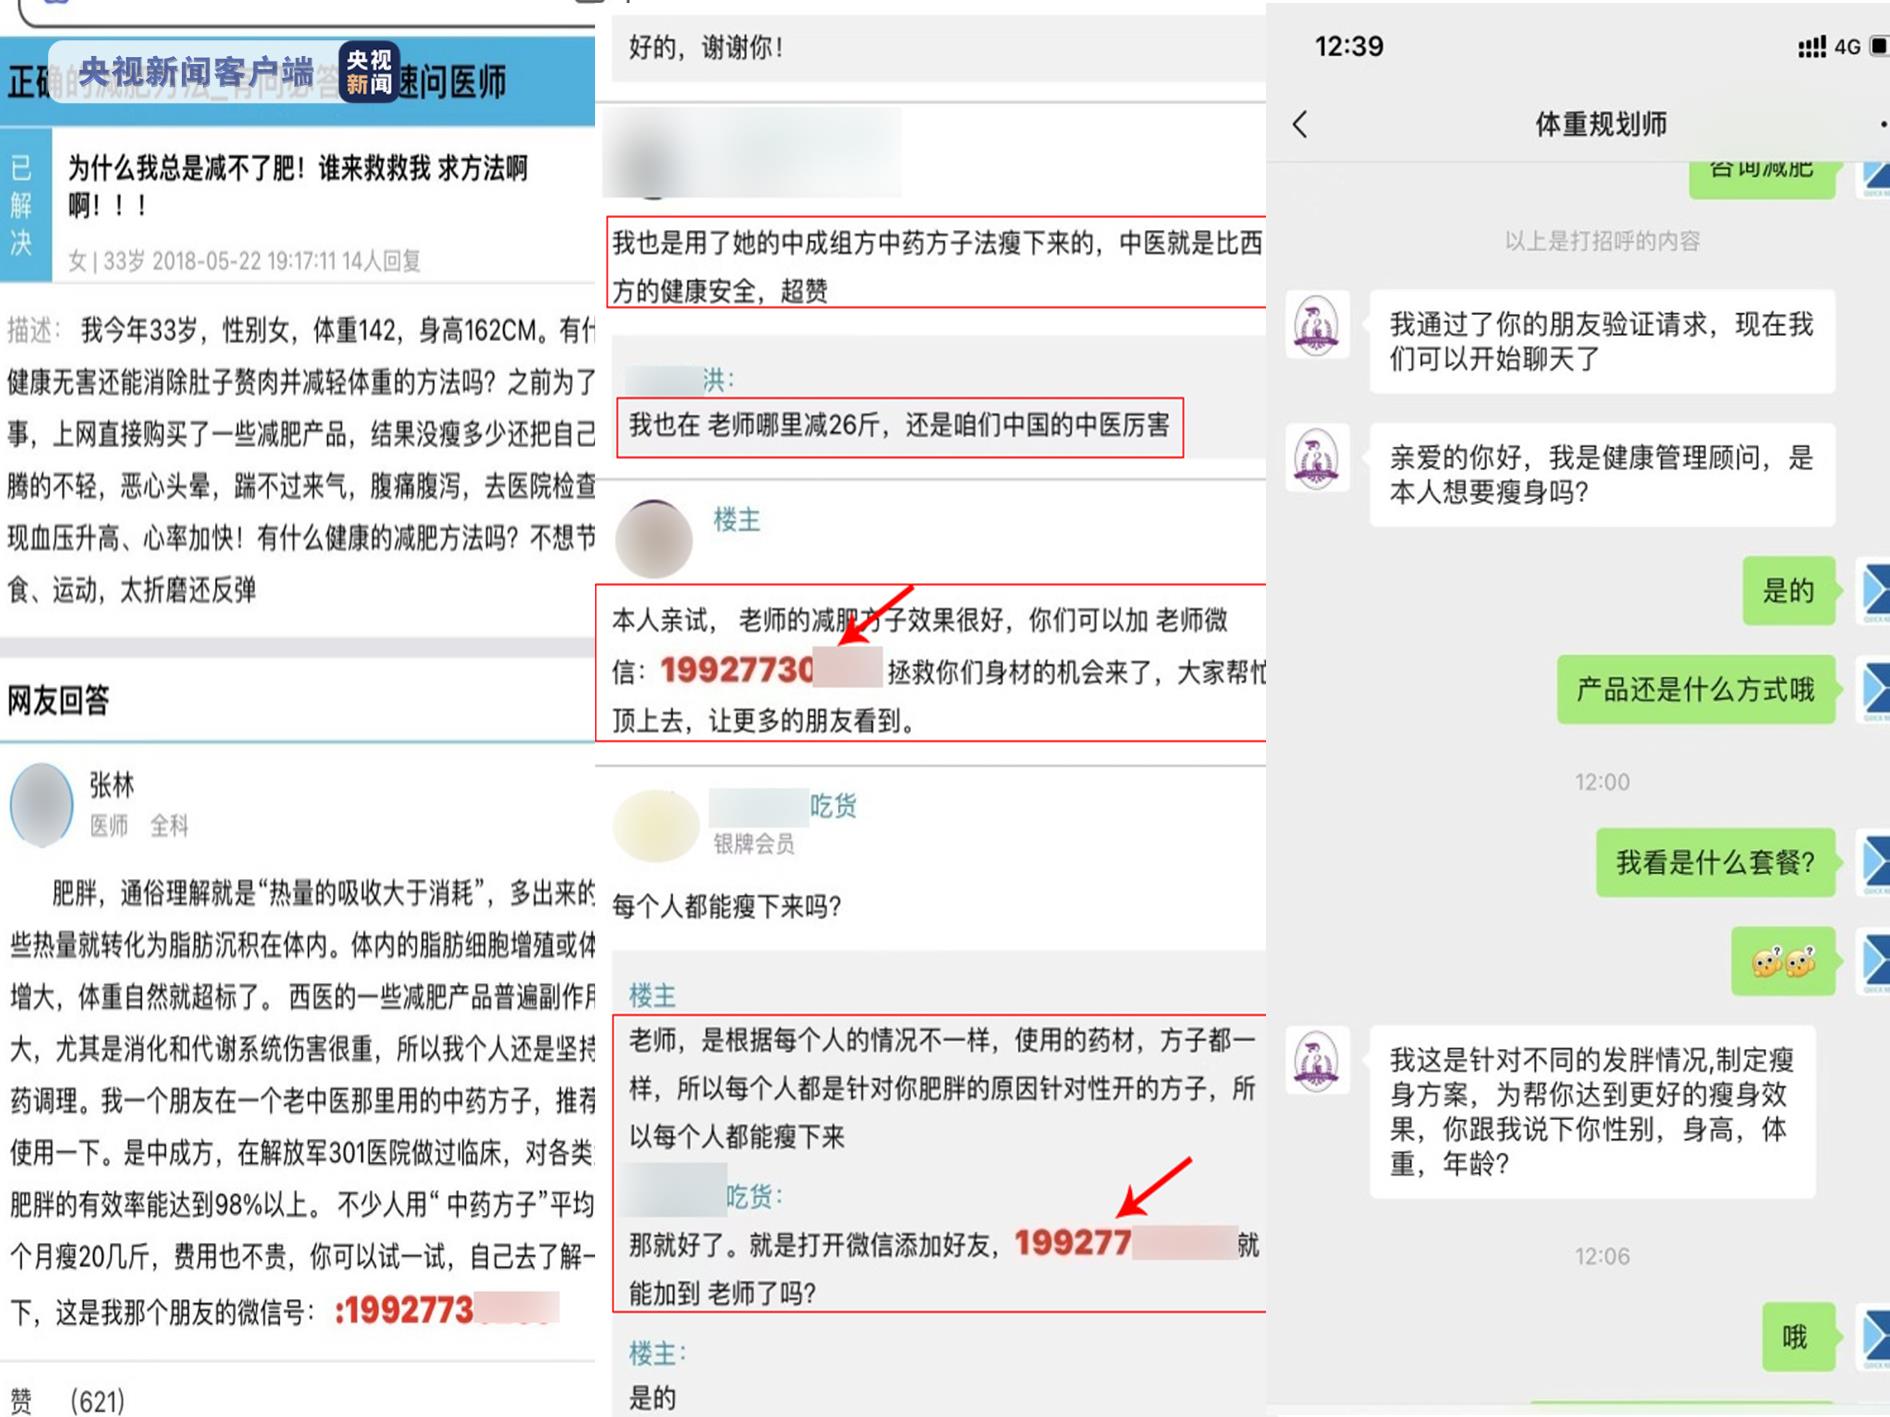Tap the cellular signal bars in the status bar
Screen dimensions: 1890x1417
1811,47
